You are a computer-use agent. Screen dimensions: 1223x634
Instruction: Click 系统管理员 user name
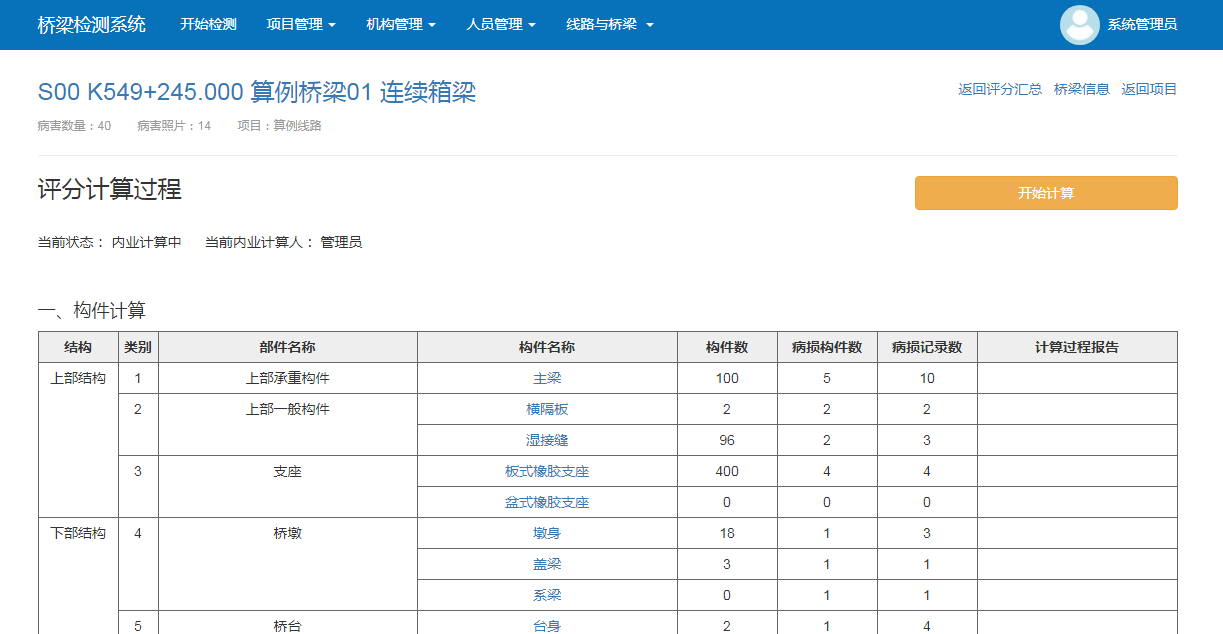pos(1142,25)
